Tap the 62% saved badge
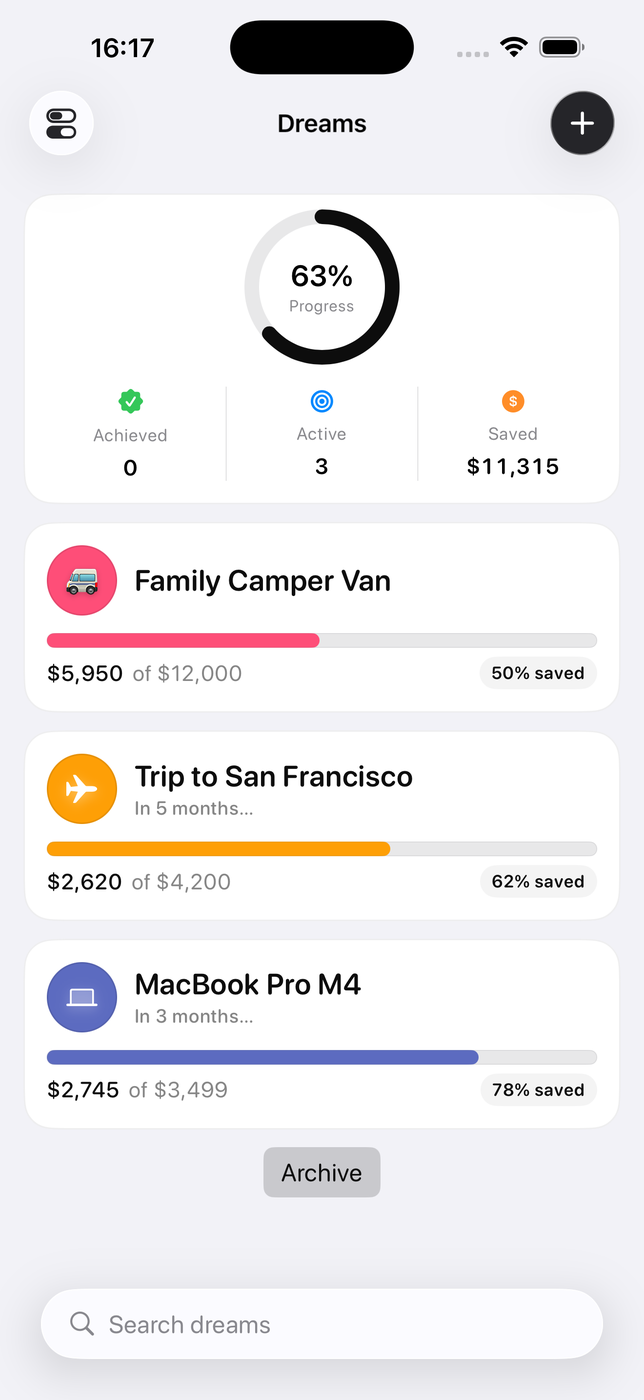 (x=538, y=881)
